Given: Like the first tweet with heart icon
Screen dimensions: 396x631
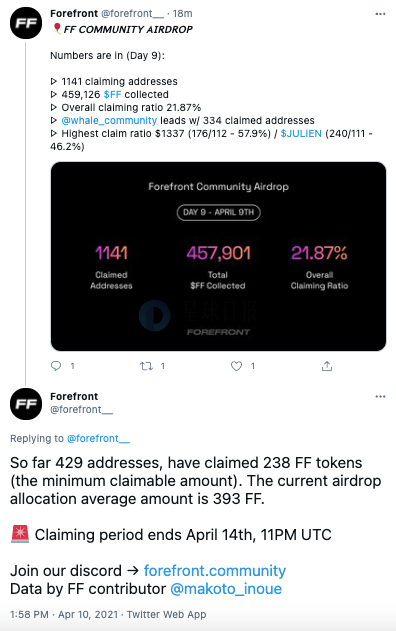Looking at the screenshot, I should coord(236,366).
